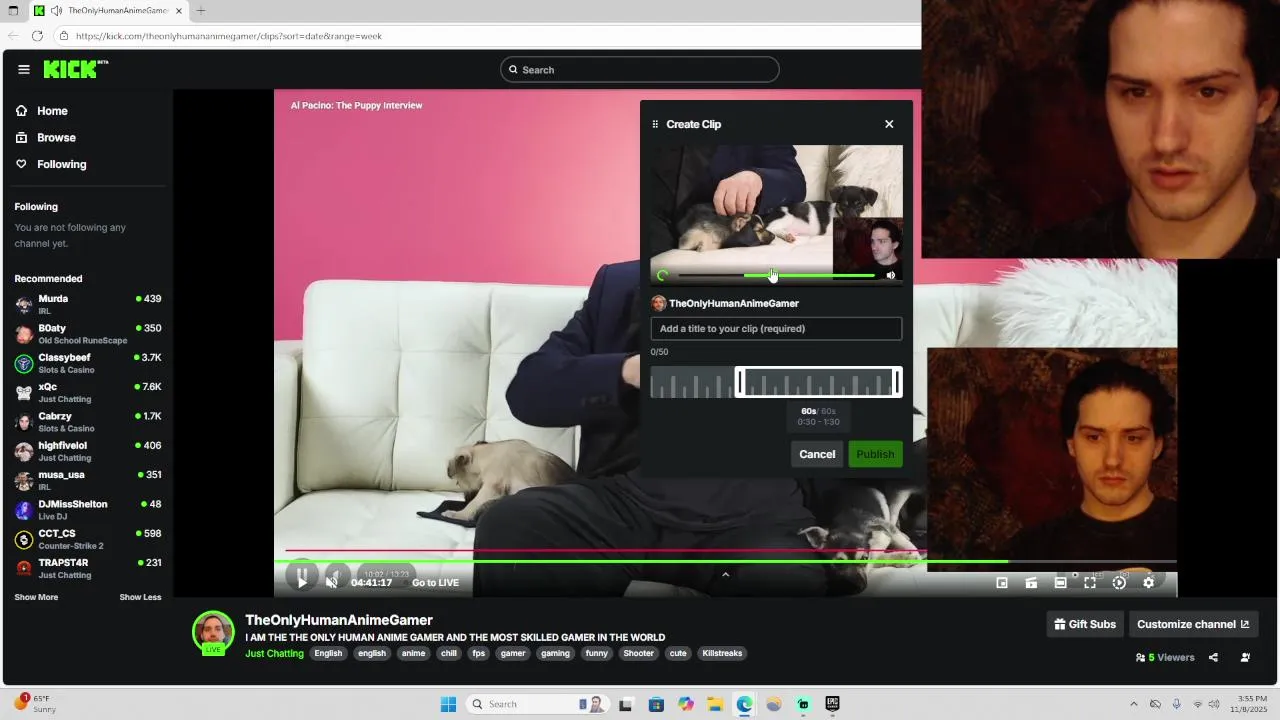Open player settings gear

coord(1148,583)
